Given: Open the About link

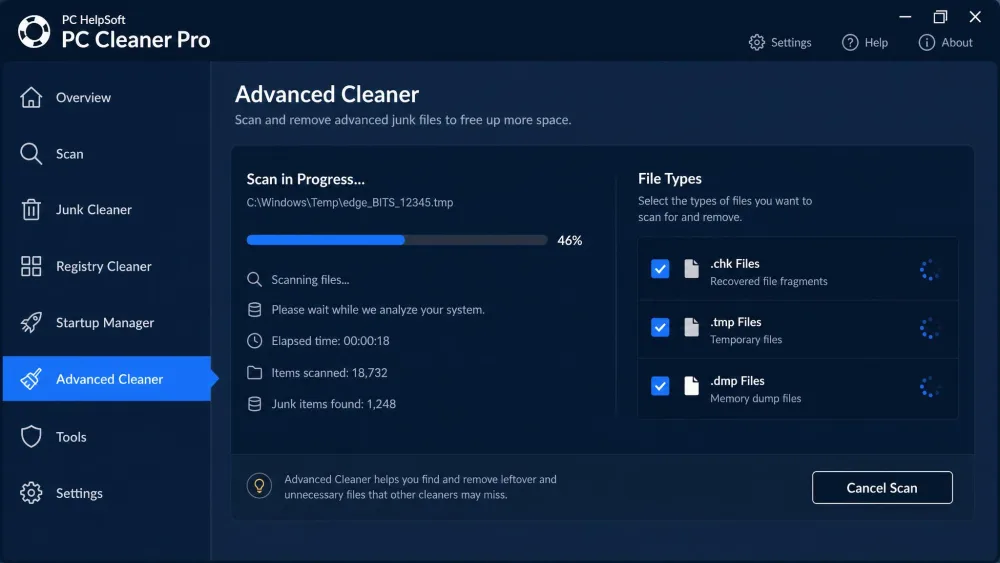Looking at the screenshot, I should [x=945, y=43].
